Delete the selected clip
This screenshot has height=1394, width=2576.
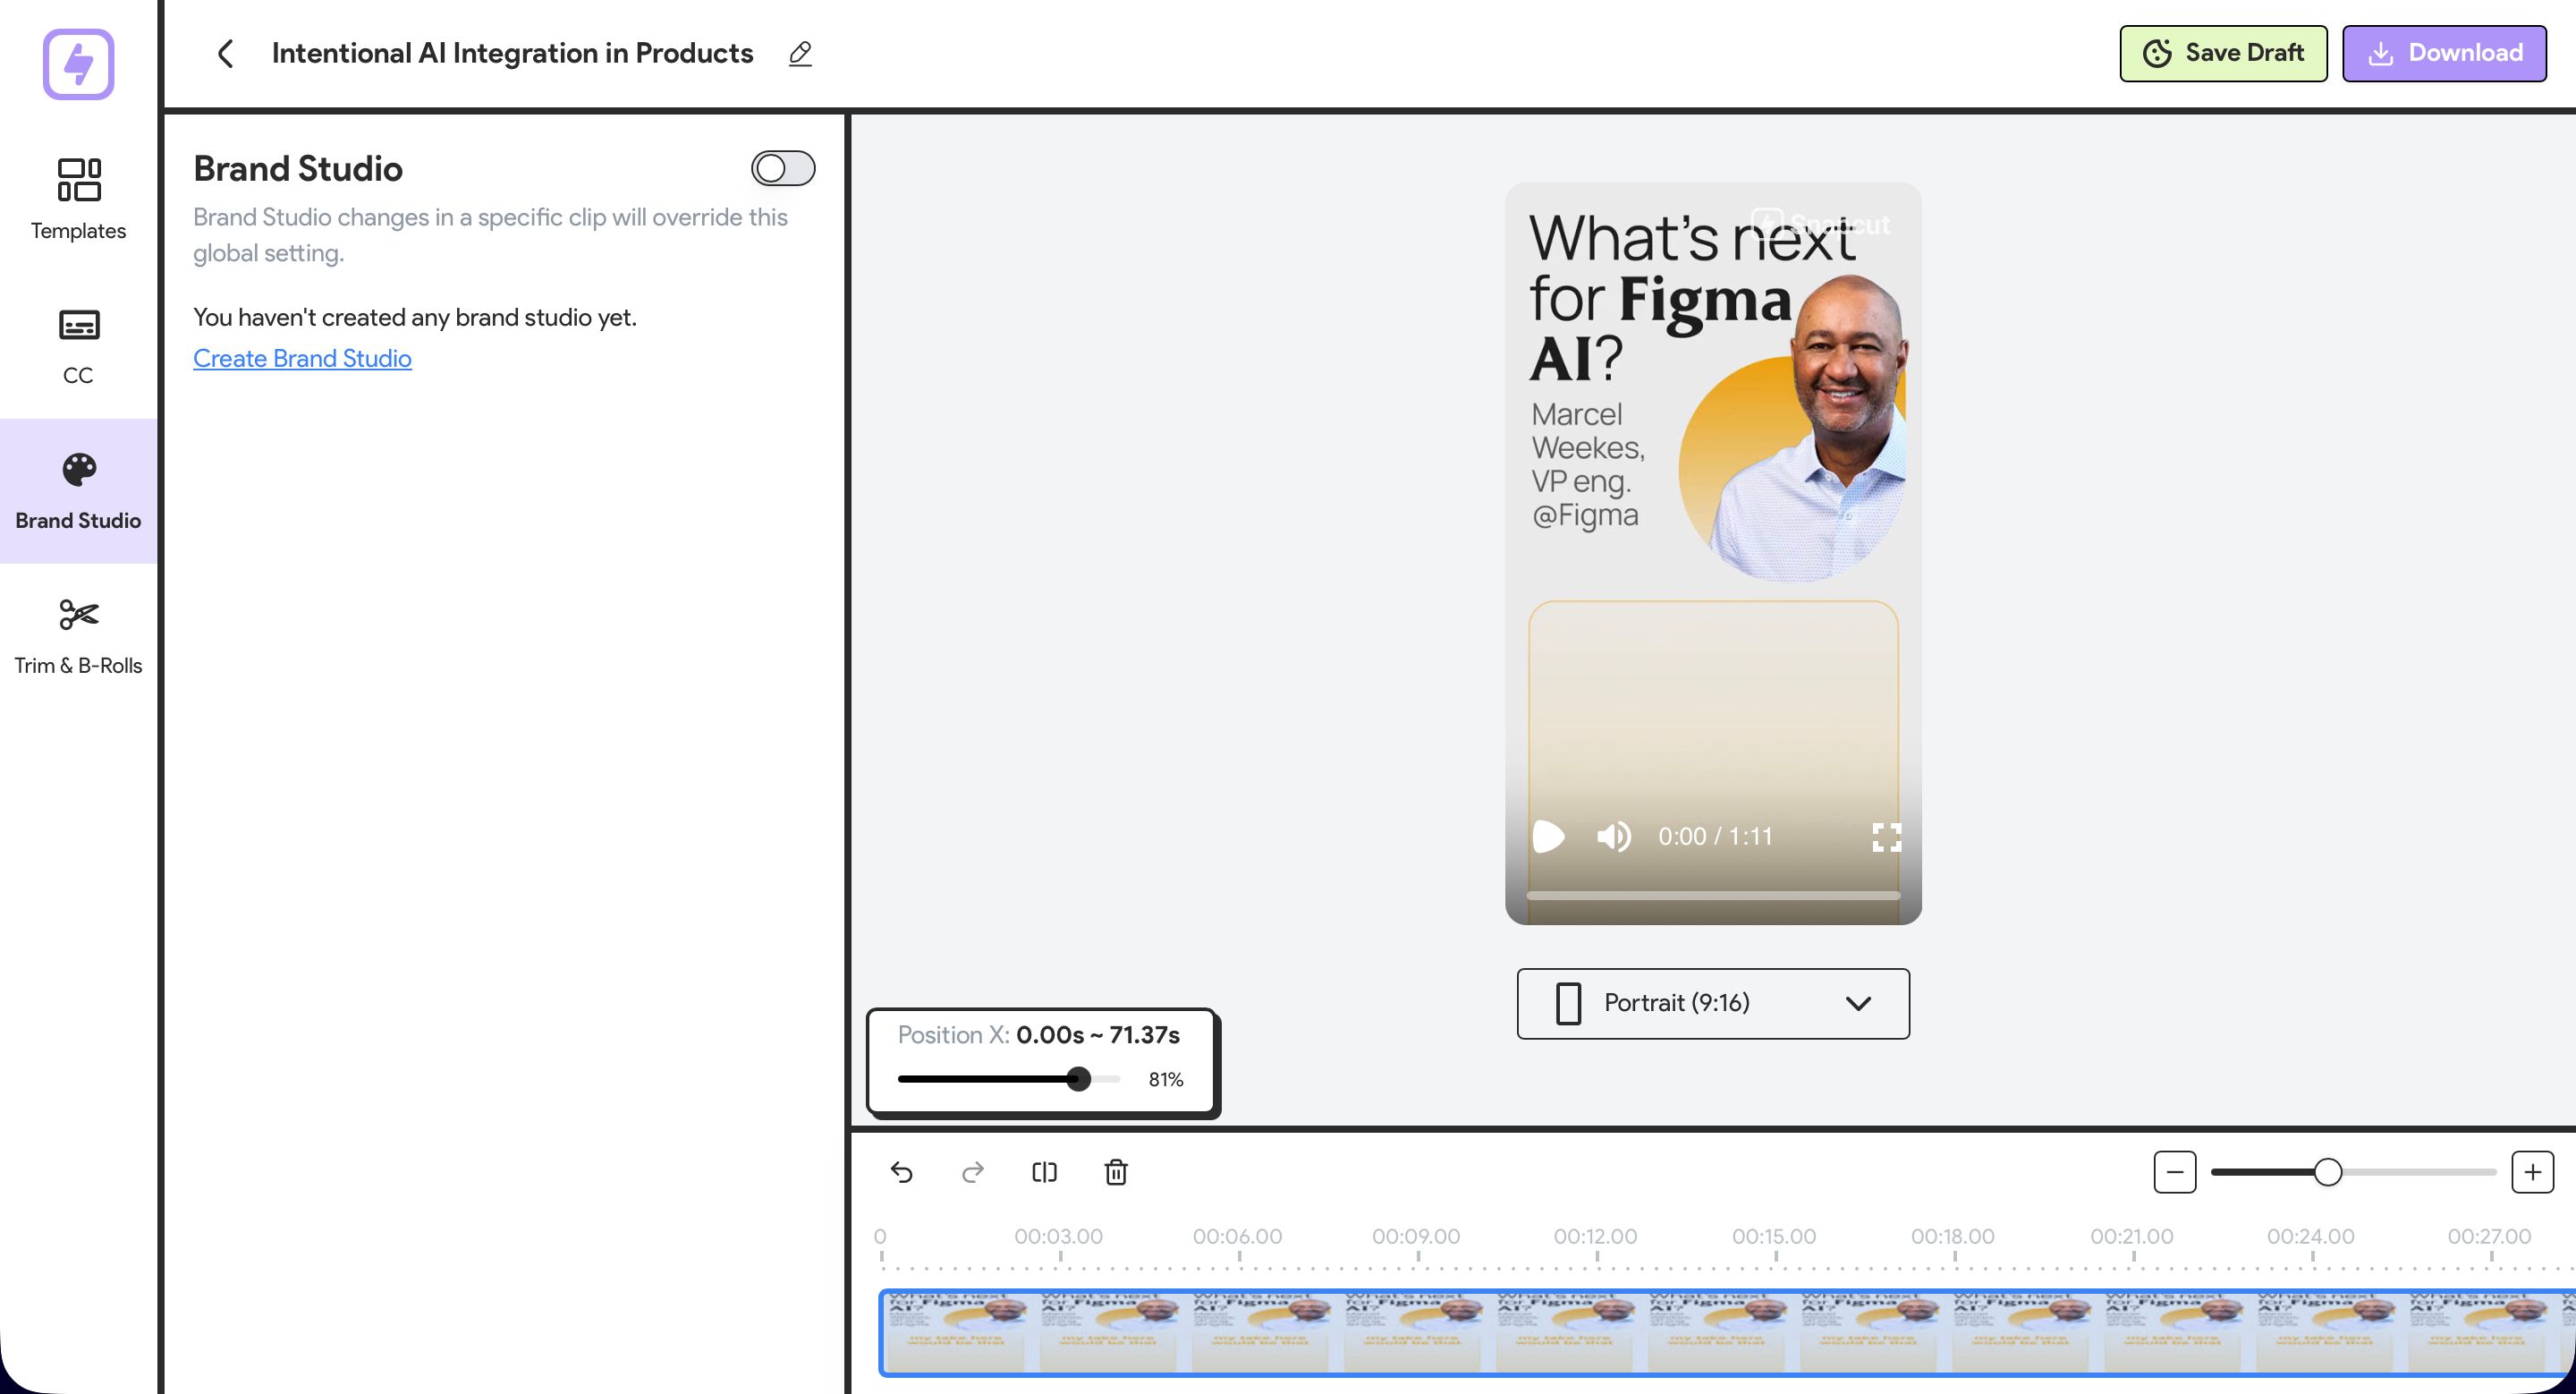[x=1116, y=1172]
